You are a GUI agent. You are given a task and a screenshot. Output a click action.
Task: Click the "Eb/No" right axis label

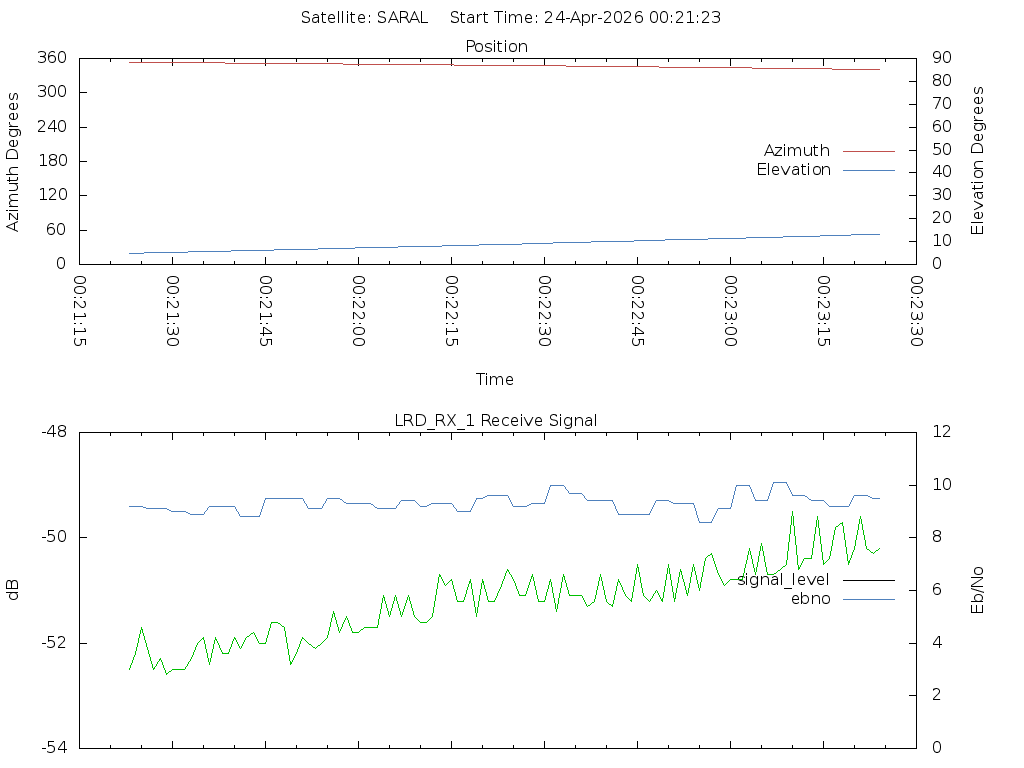click(978, 590)
